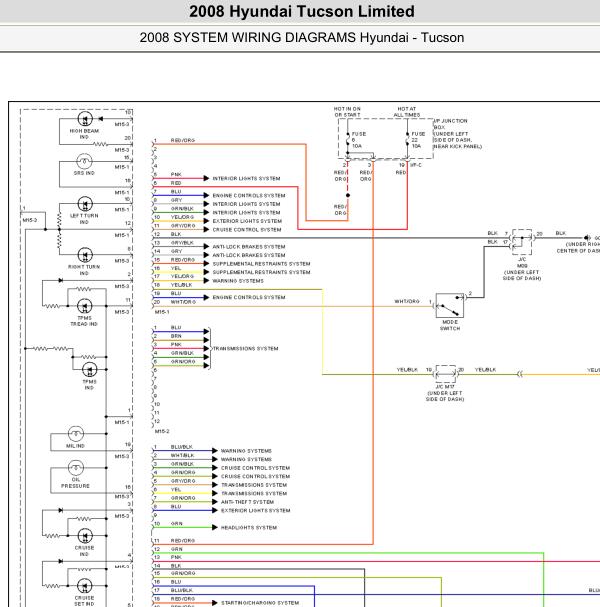Image resolution: width=600 pixels, height=607 pixels.
Task: Select the OIL PRESSURE lamp symbol
Action: (76, 468)
